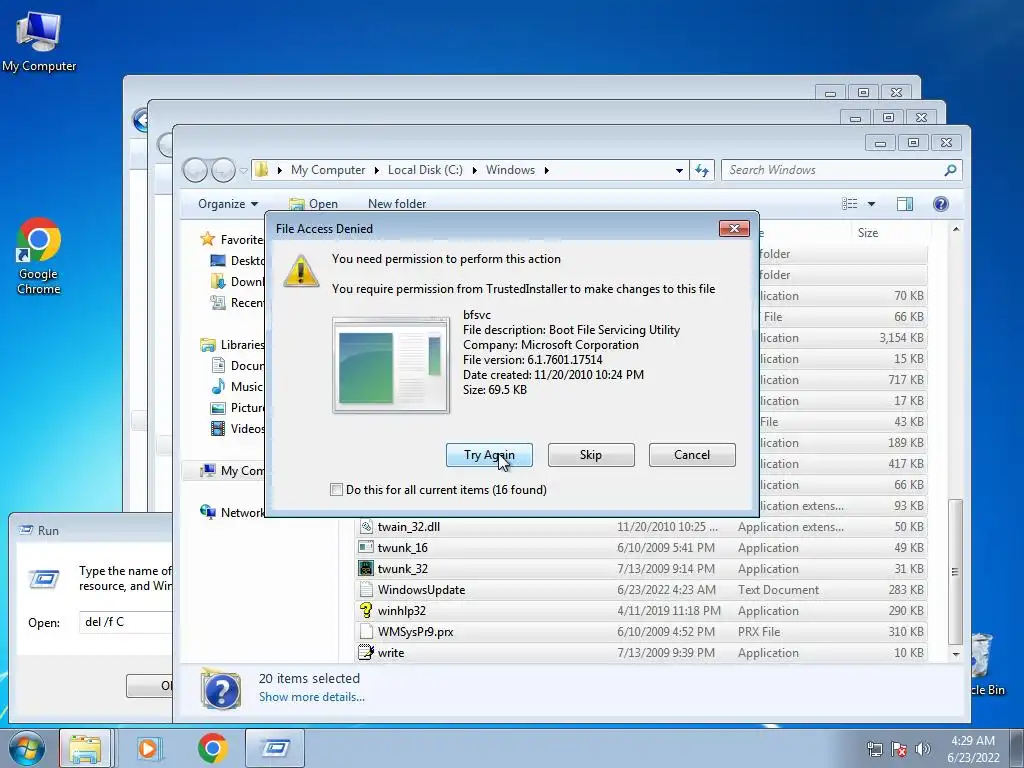Image resolution: width=1024 pixels, height=768 pixels.
Task: Open Chrome from the taskbar
Action: pos(212,748)
